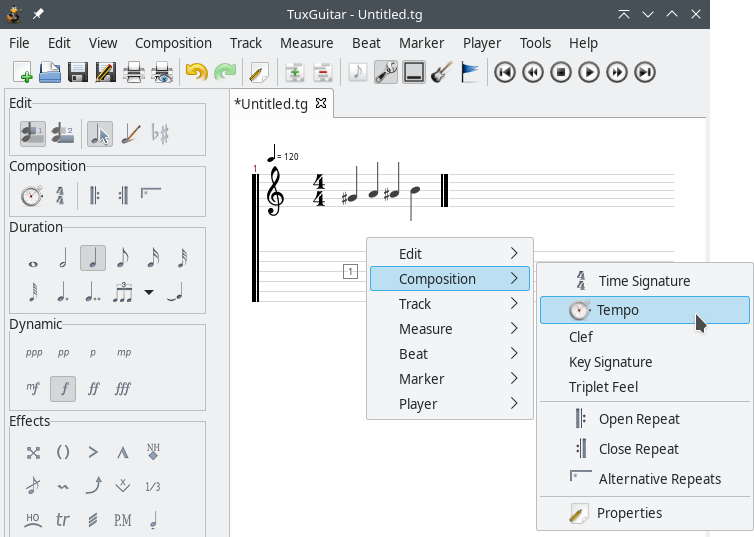Toggle the dotted note duration
Screen dimensions: 754x537
pos(63,293)
